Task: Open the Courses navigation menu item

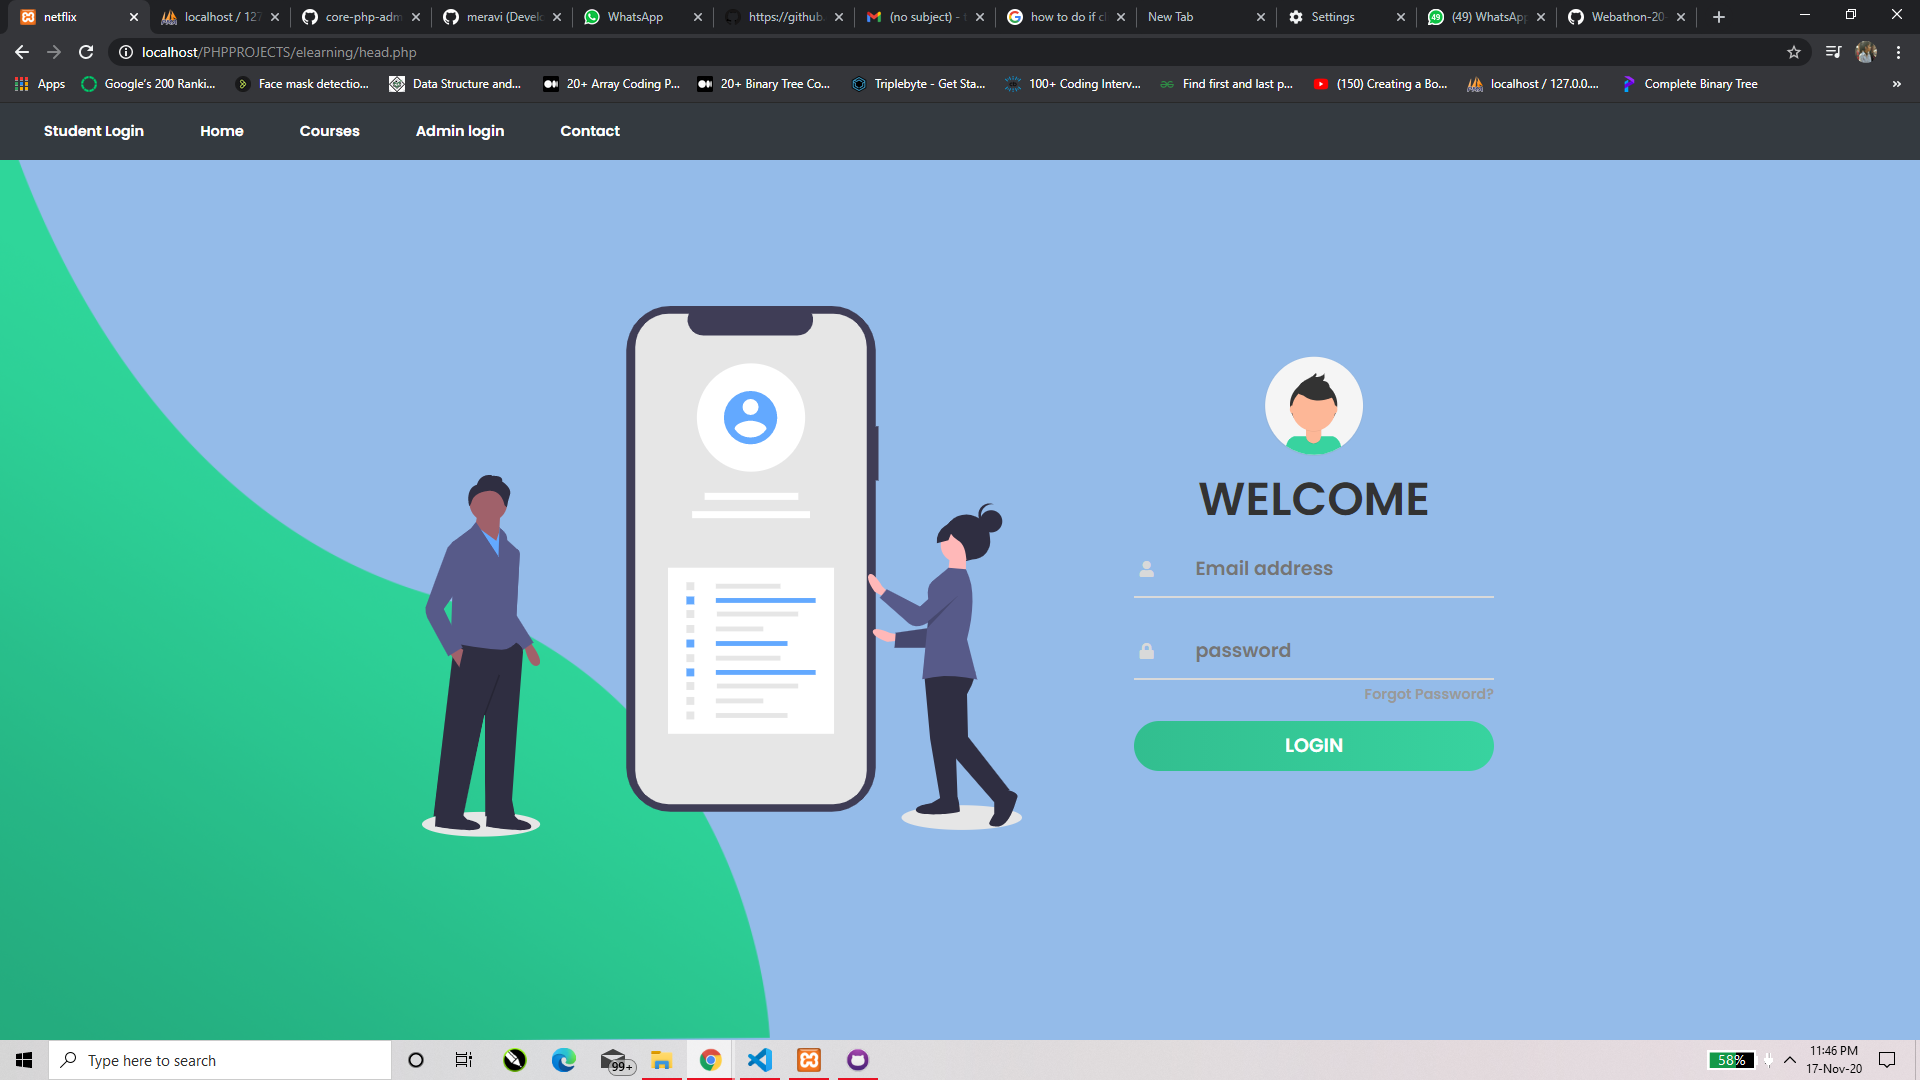Action: click(329, 131)
